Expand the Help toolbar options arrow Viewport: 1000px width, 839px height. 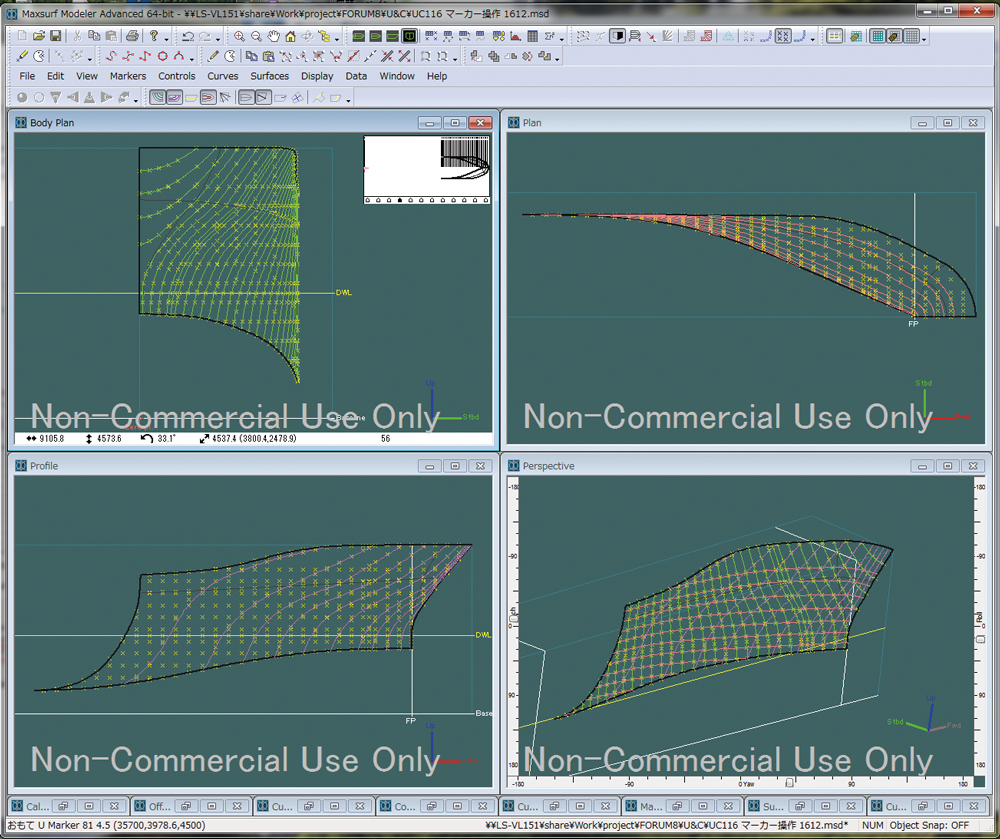coord(167,38)
